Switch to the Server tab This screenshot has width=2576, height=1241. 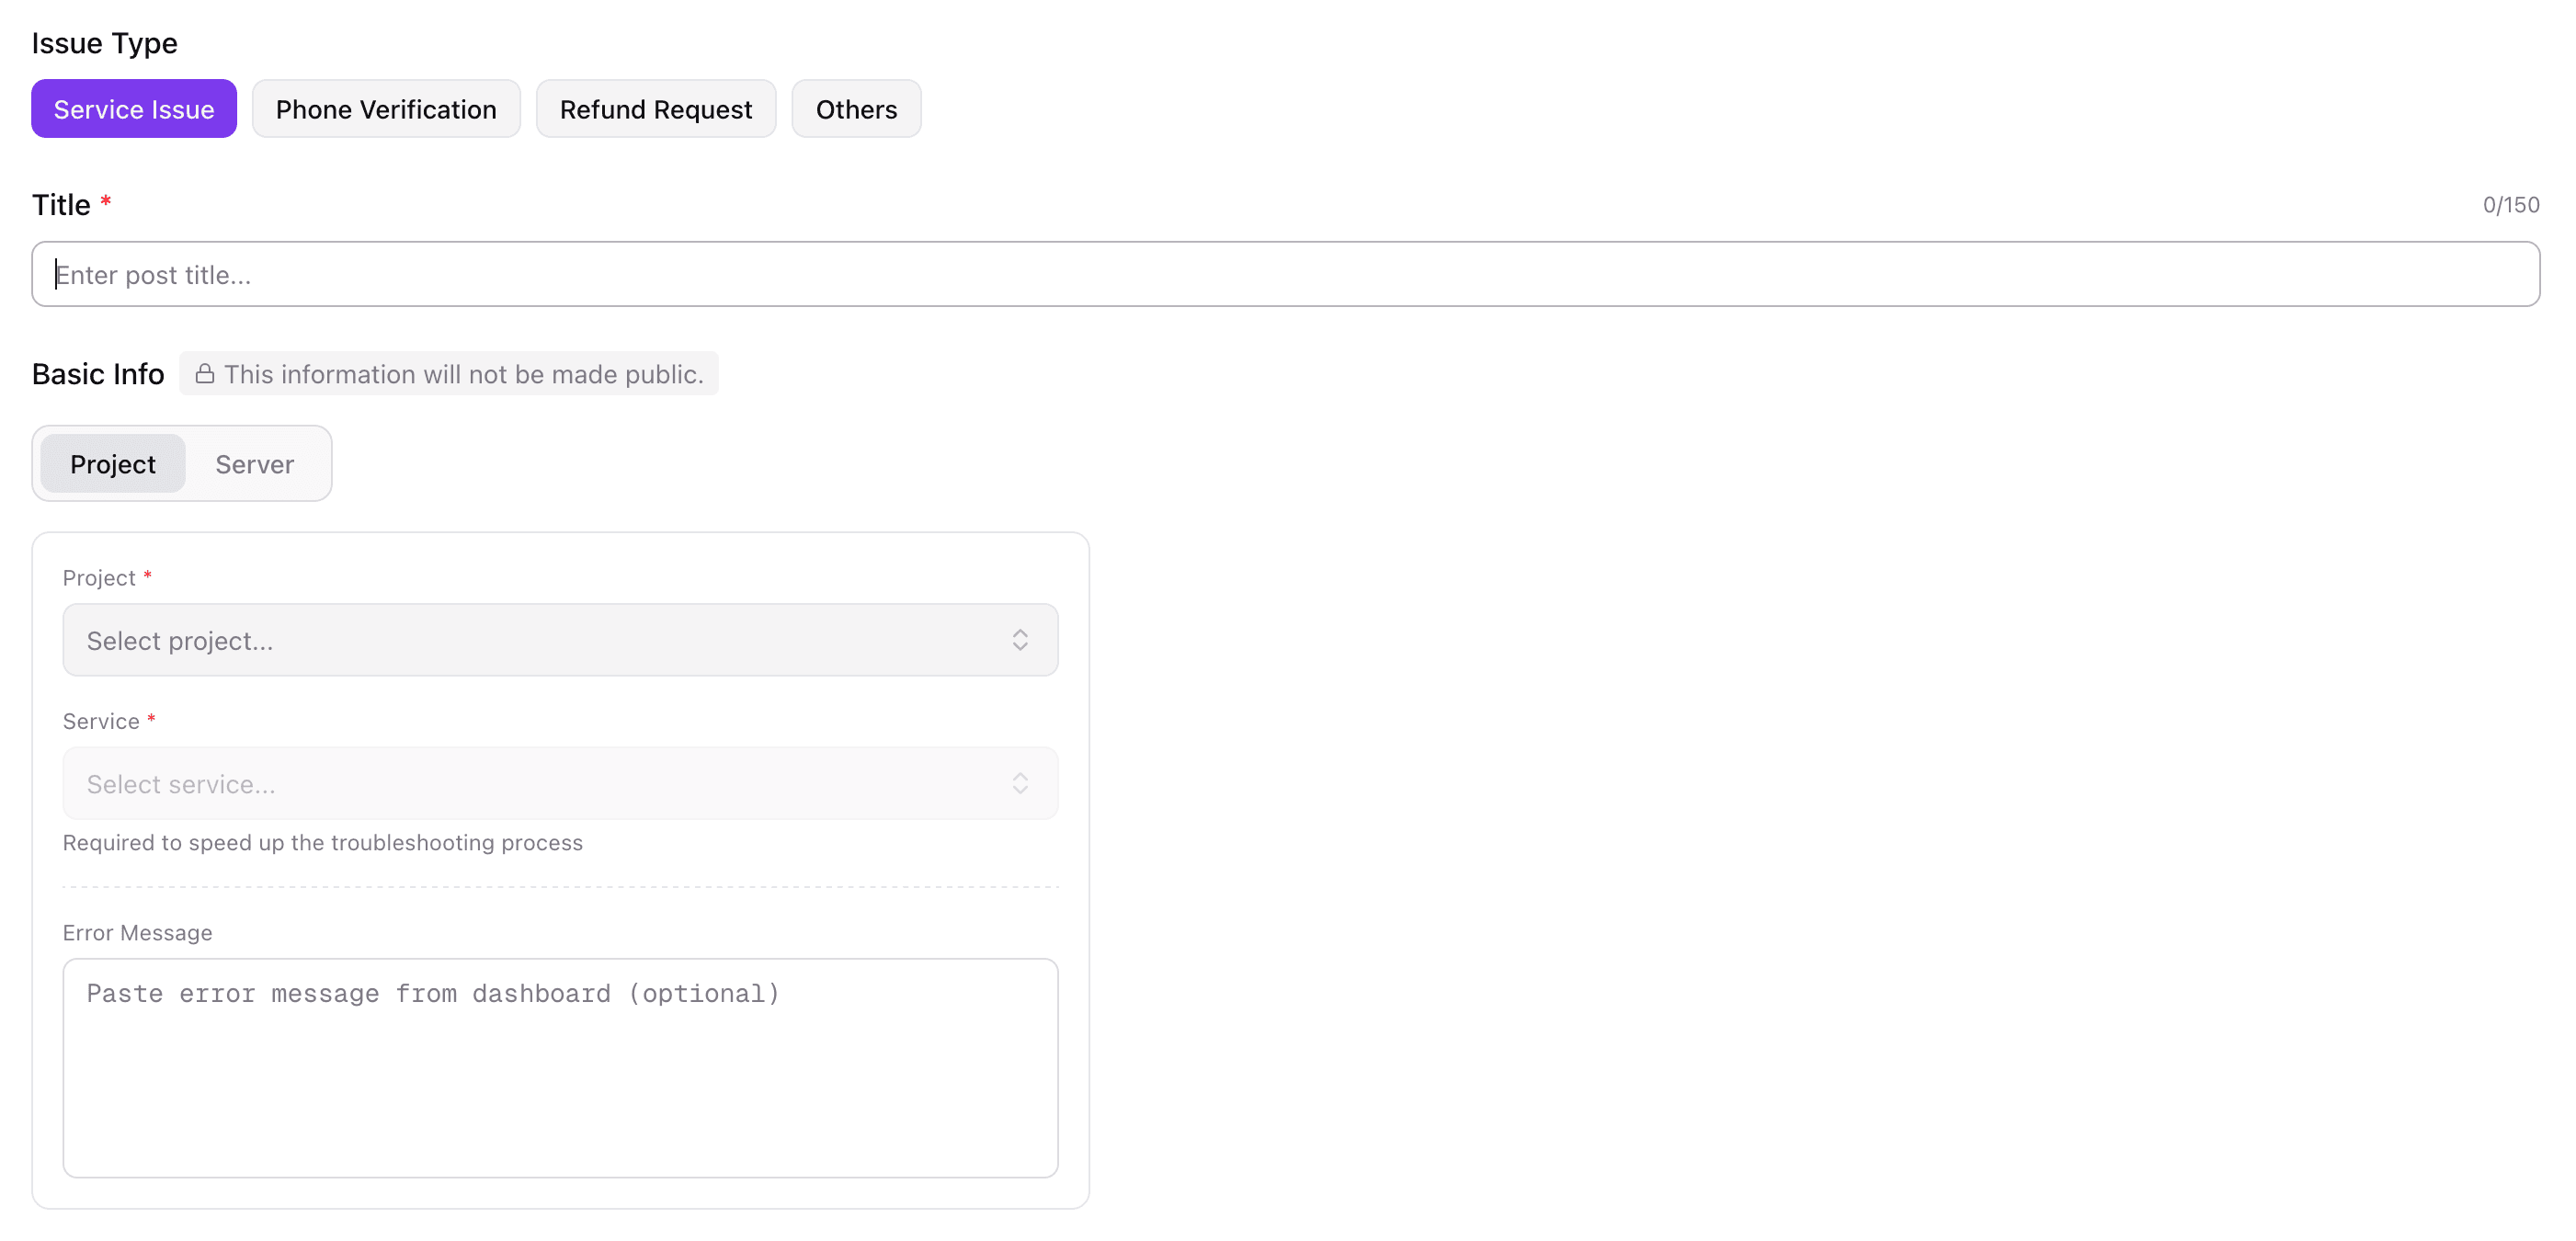(254, 464)
